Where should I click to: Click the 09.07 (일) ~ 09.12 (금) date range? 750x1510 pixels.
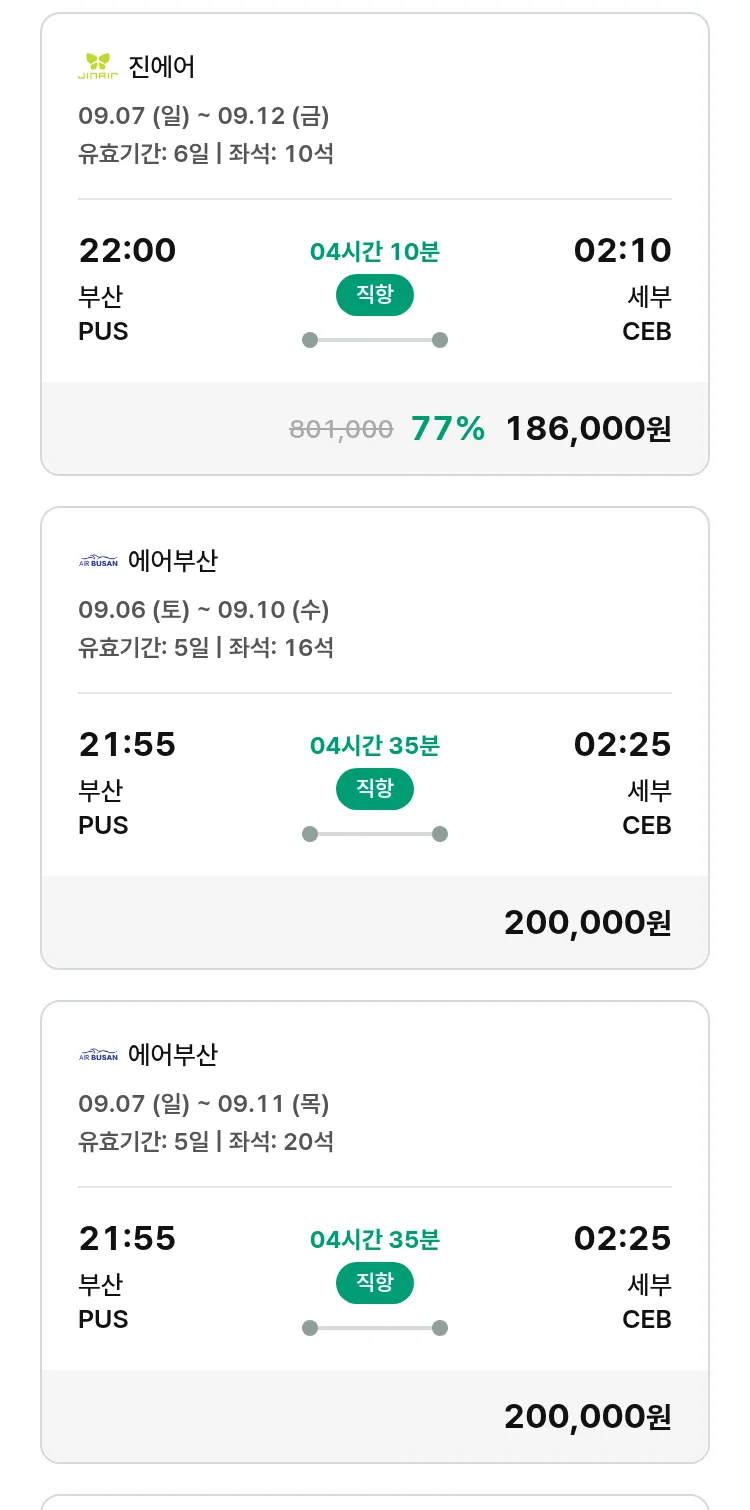click(204, 116)
